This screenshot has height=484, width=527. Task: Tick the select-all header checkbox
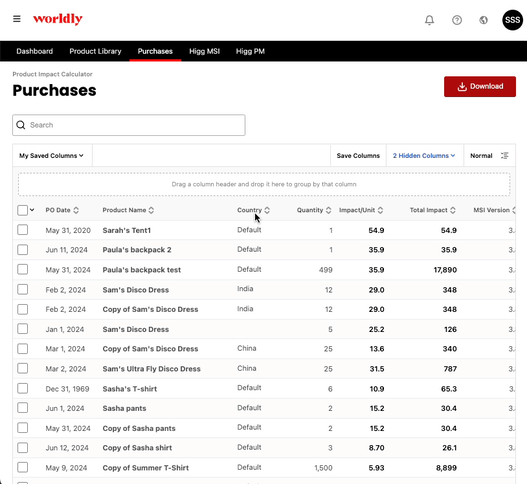coord(23,210)
